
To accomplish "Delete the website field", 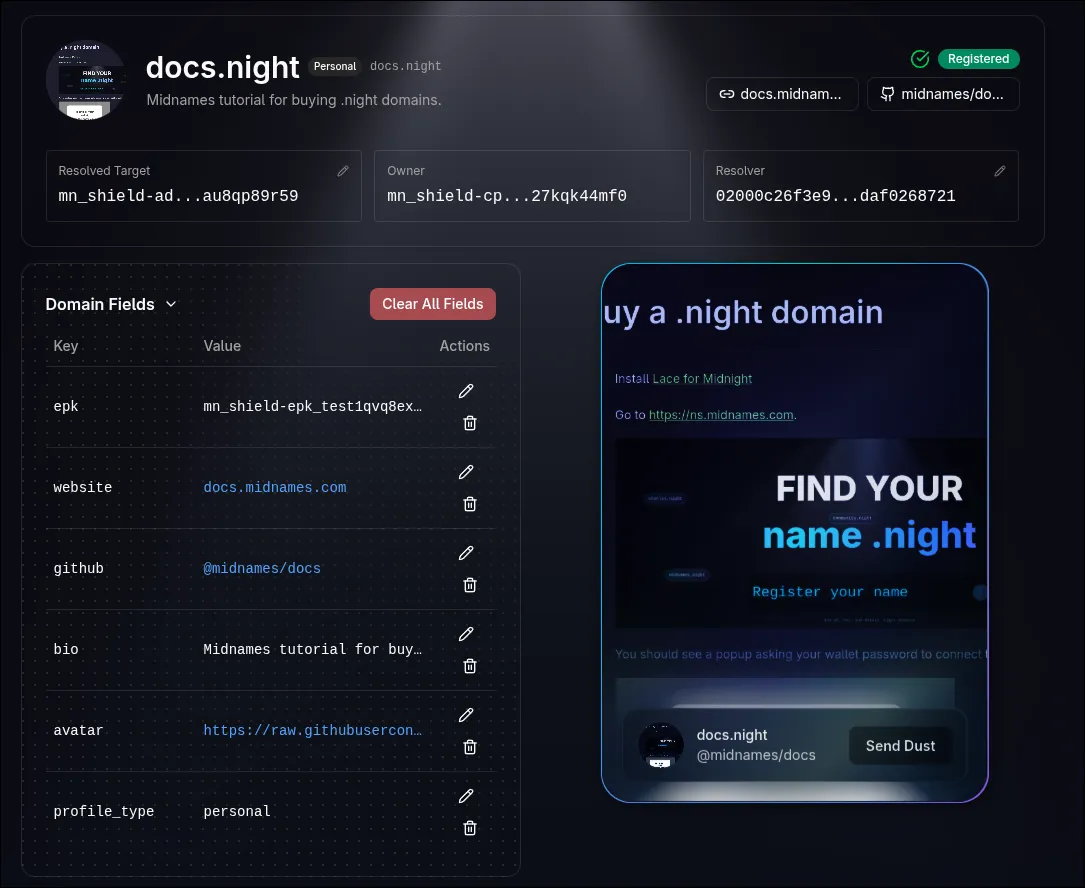I will click(470, 504).
